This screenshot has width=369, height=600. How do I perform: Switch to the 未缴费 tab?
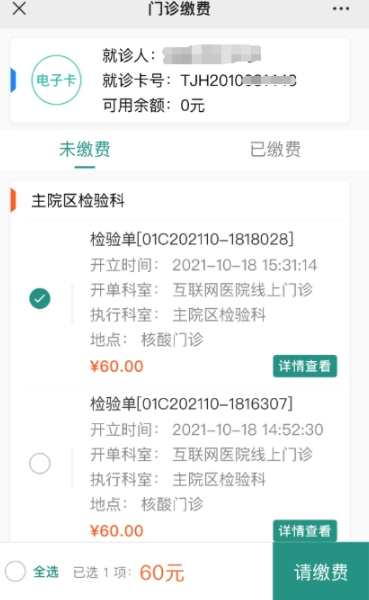coord(85,149)
